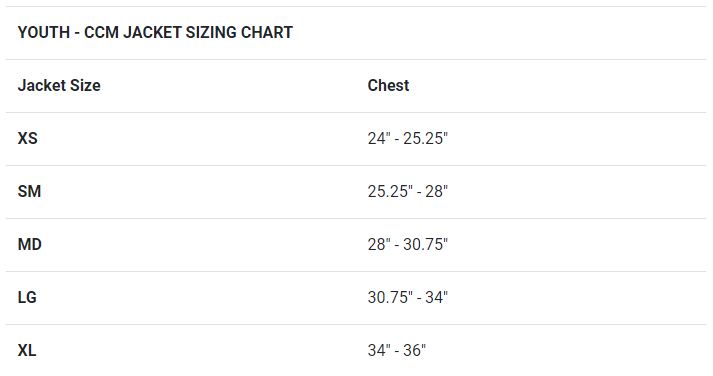The height and width of the screenshot is (376, 713).
Task: Select the Jacket Size column header
Action: tap(59, 85)
